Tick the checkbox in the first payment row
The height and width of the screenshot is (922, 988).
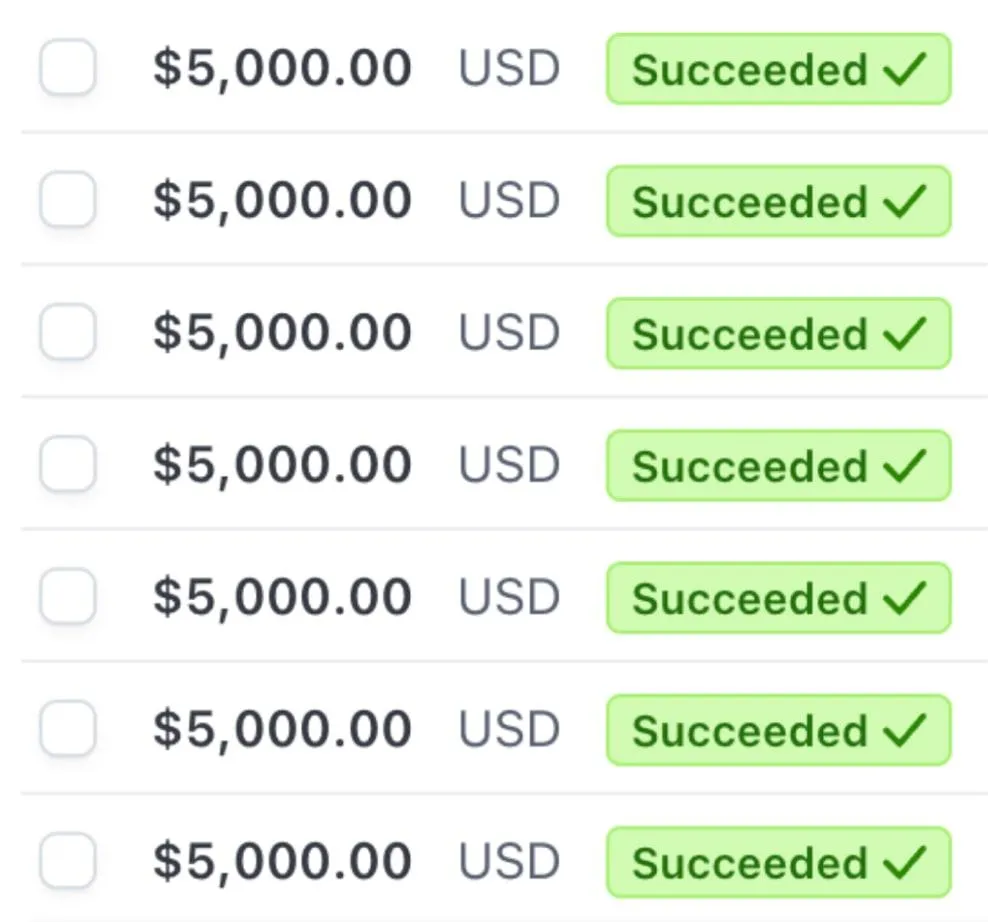click(x=68, y=68)
